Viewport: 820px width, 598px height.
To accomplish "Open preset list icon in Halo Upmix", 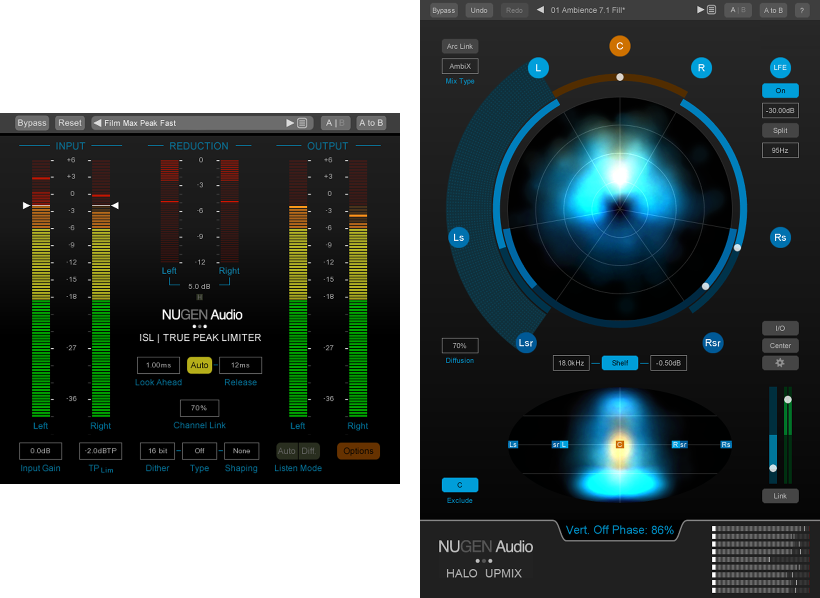I will click(711, 10).
